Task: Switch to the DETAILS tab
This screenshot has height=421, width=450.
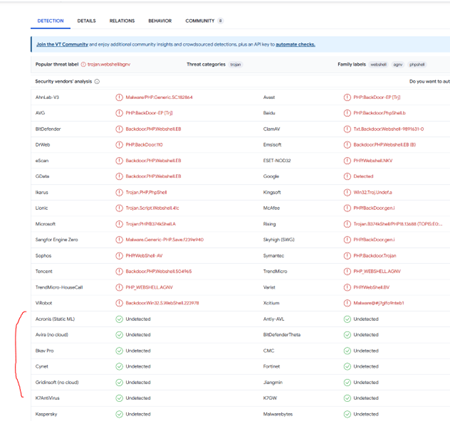Action: (x=86, y=21)
